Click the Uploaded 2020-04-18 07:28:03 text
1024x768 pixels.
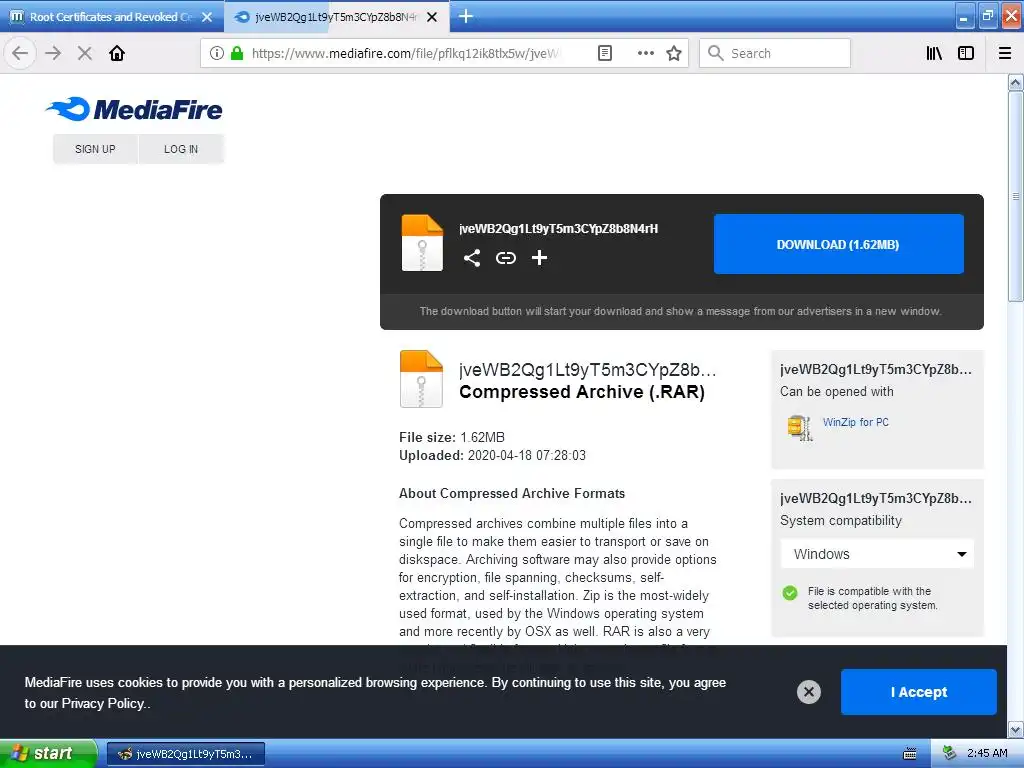point(492,455)
